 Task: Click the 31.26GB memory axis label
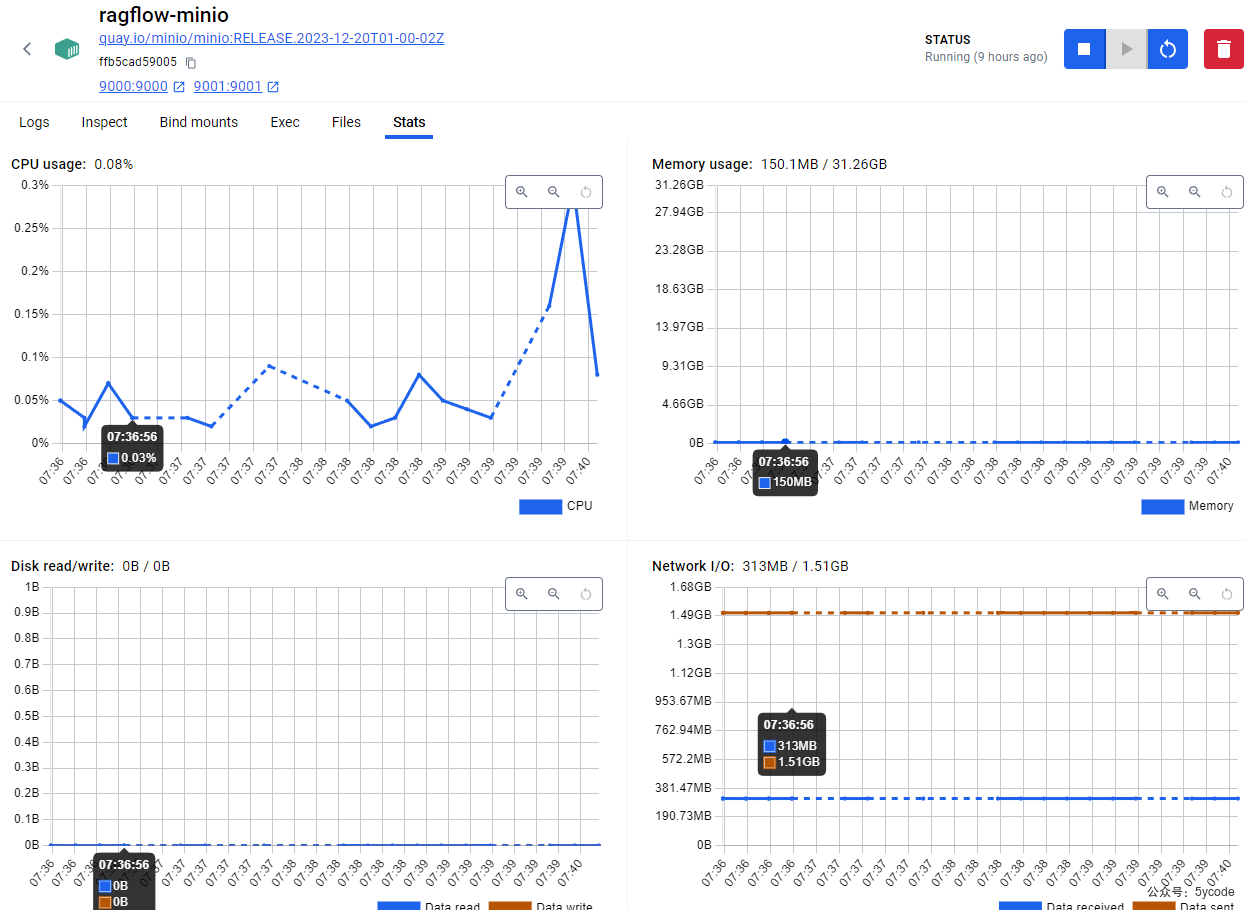tap(678, 185)
